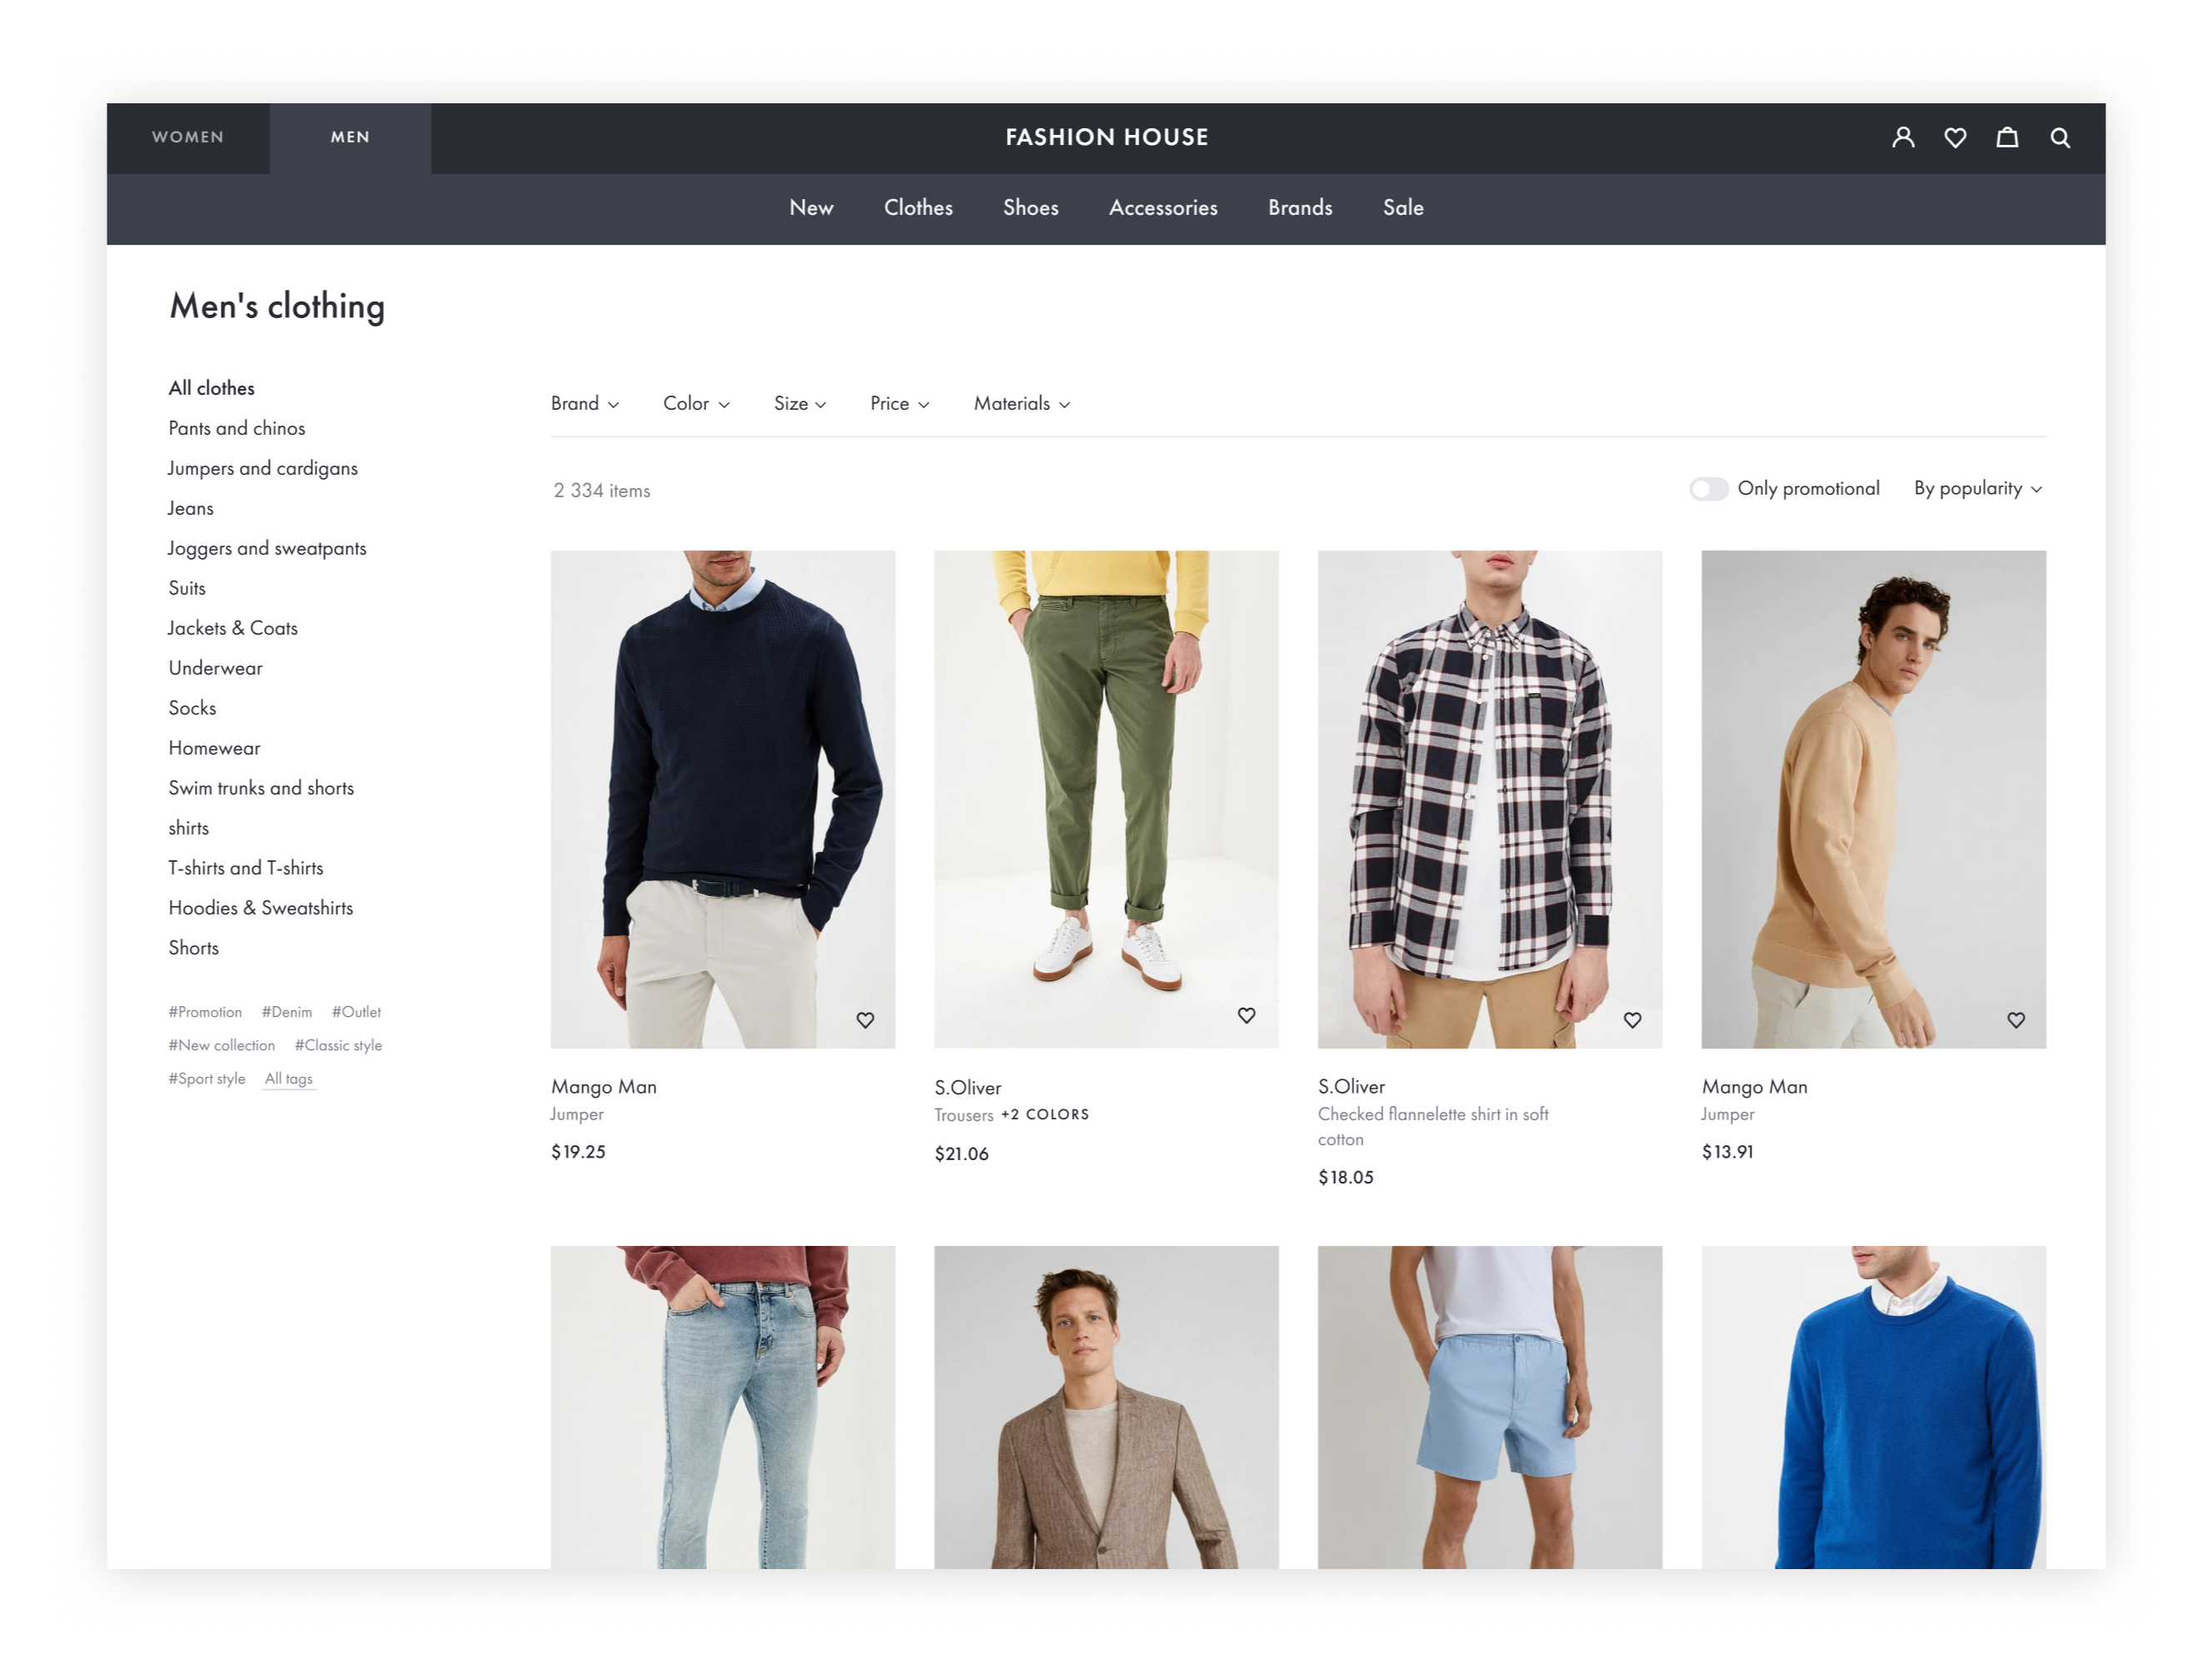The image size is (2212, 1679).
Task: Click the $19.25 price text
Action: [x=578, y=1152]
